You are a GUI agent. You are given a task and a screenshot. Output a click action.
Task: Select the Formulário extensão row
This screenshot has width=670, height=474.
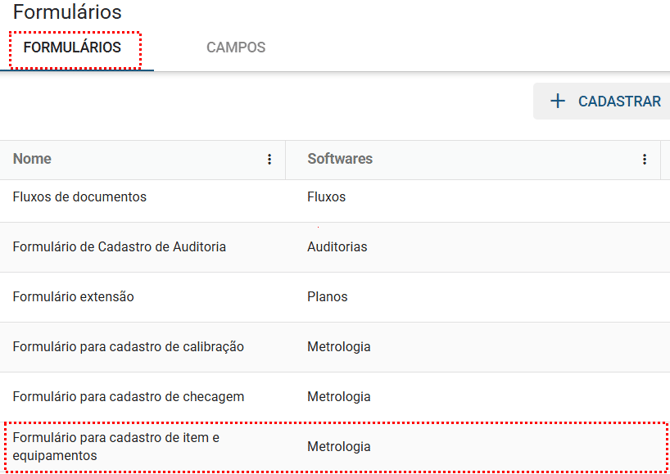coord(73,297)
